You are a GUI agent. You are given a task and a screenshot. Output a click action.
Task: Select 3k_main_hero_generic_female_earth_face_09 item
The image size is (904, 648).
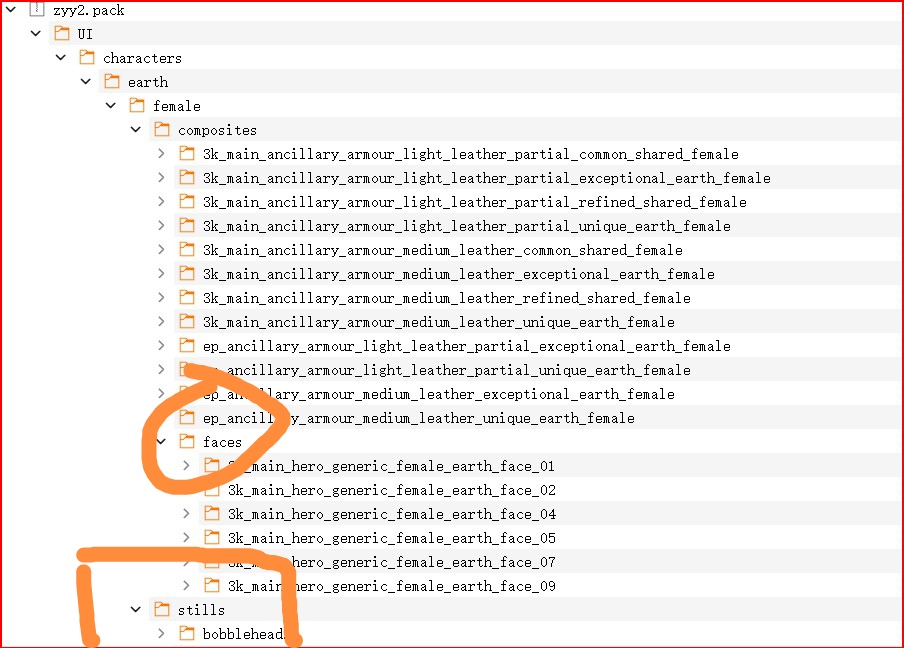tap(391, 586)
